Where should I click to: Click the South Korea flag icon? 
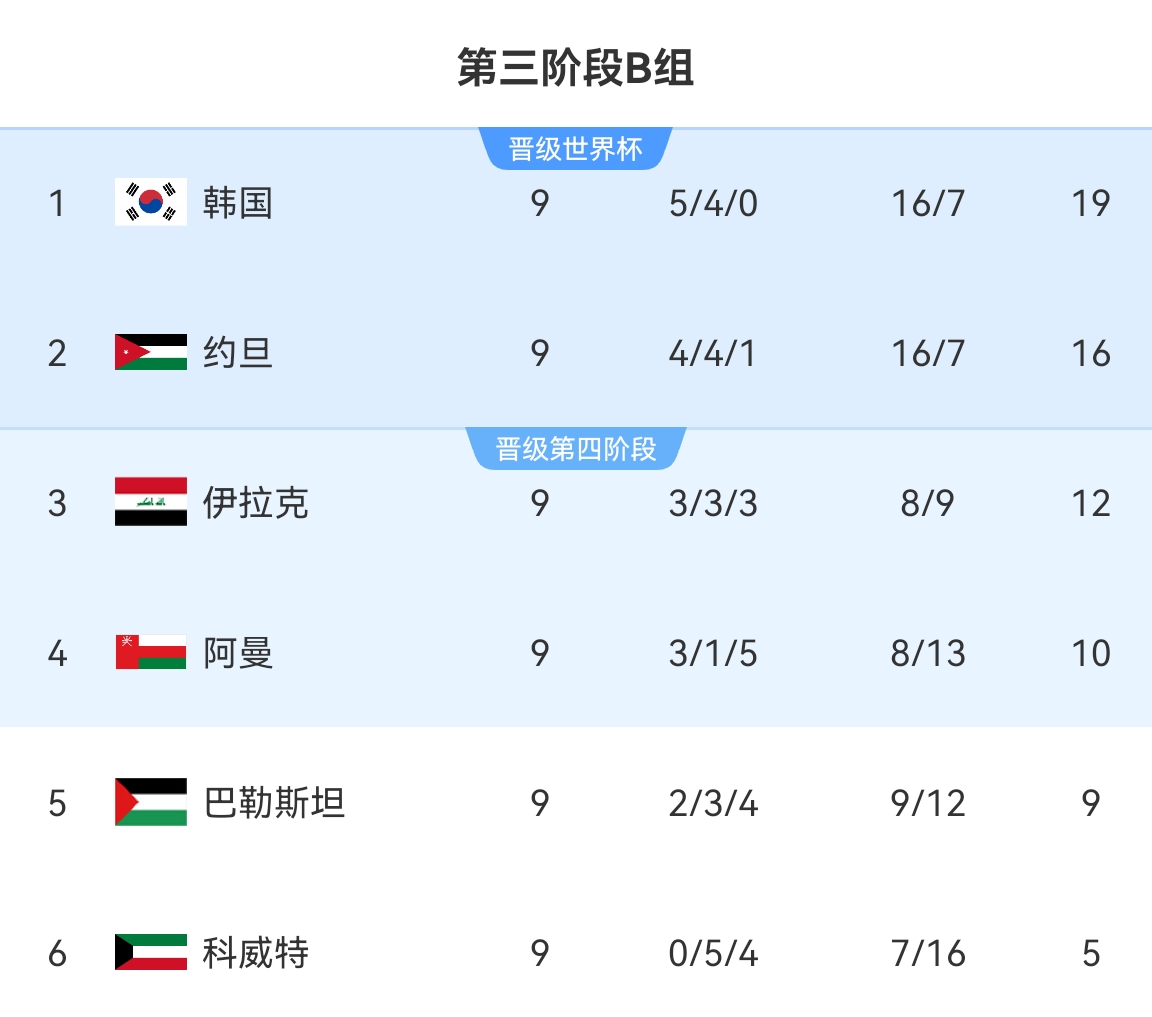[x=151, y=203]
